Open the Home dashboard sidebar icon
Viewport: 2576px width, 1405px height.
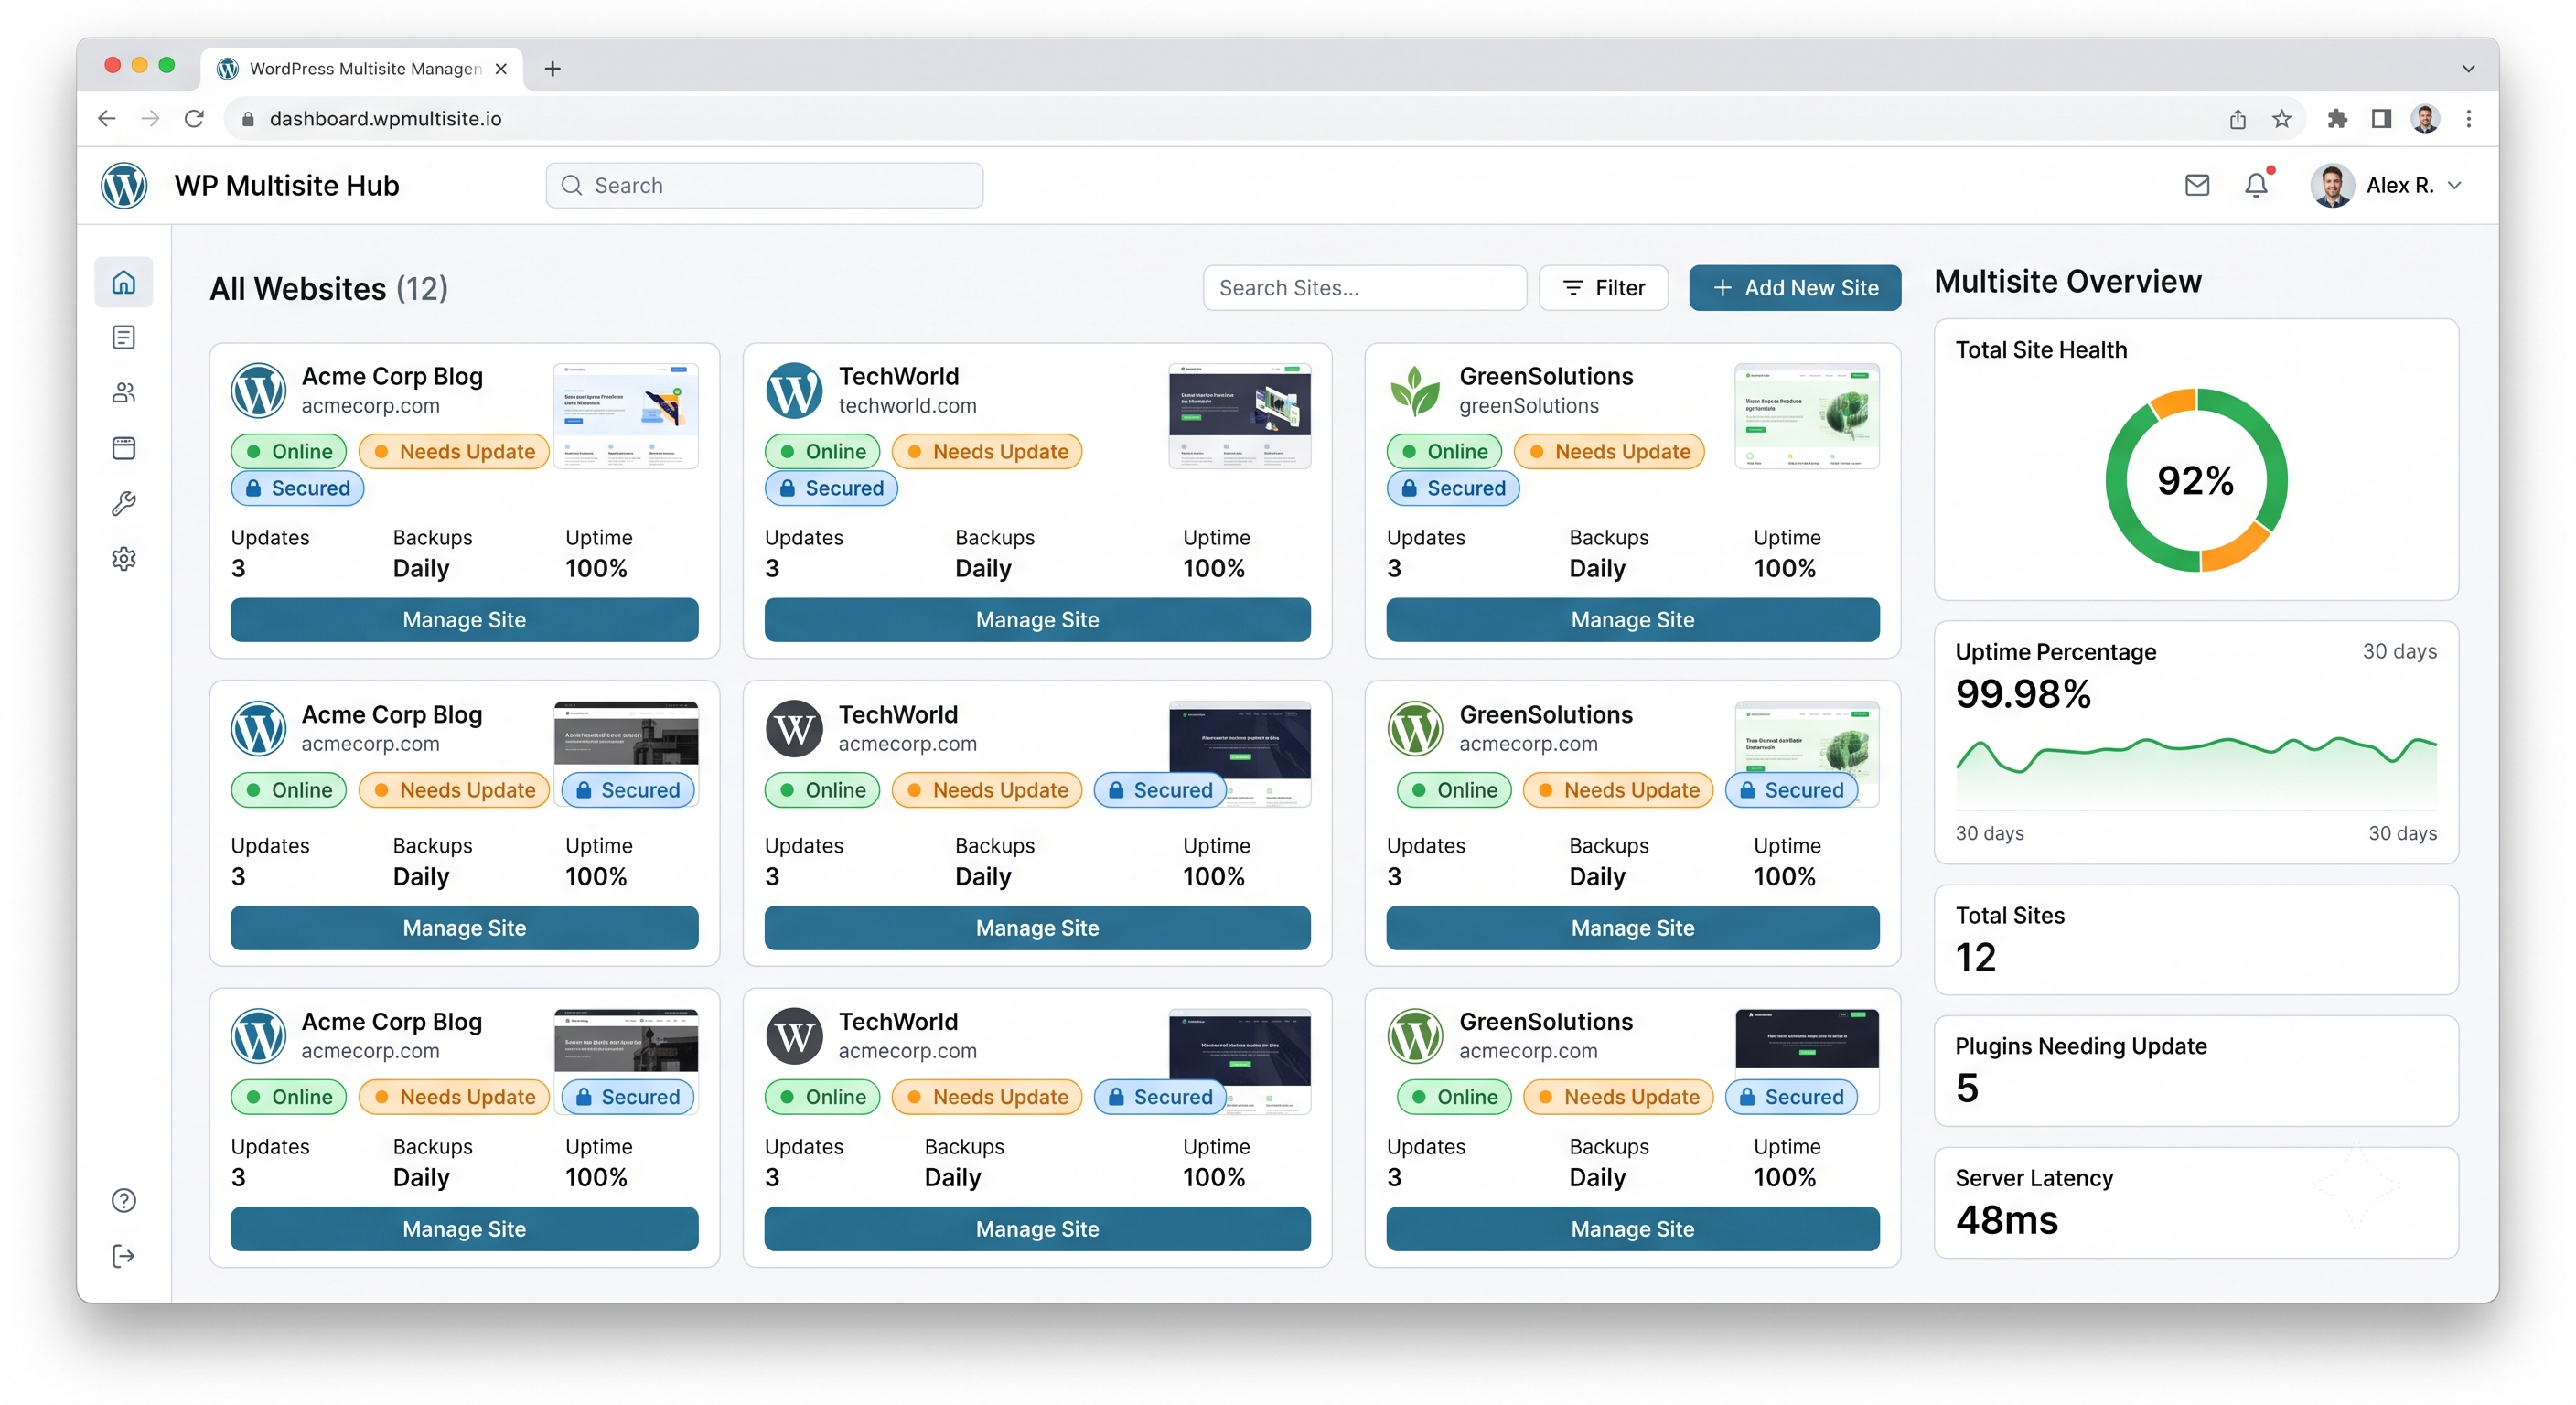(x=124, y=283)
